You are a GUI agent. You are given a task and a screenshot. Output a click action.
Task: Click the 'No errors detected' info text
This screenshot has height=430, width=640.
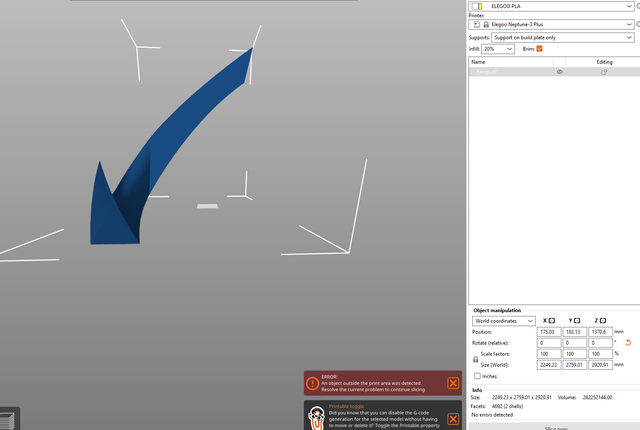(x=492, y=415)
